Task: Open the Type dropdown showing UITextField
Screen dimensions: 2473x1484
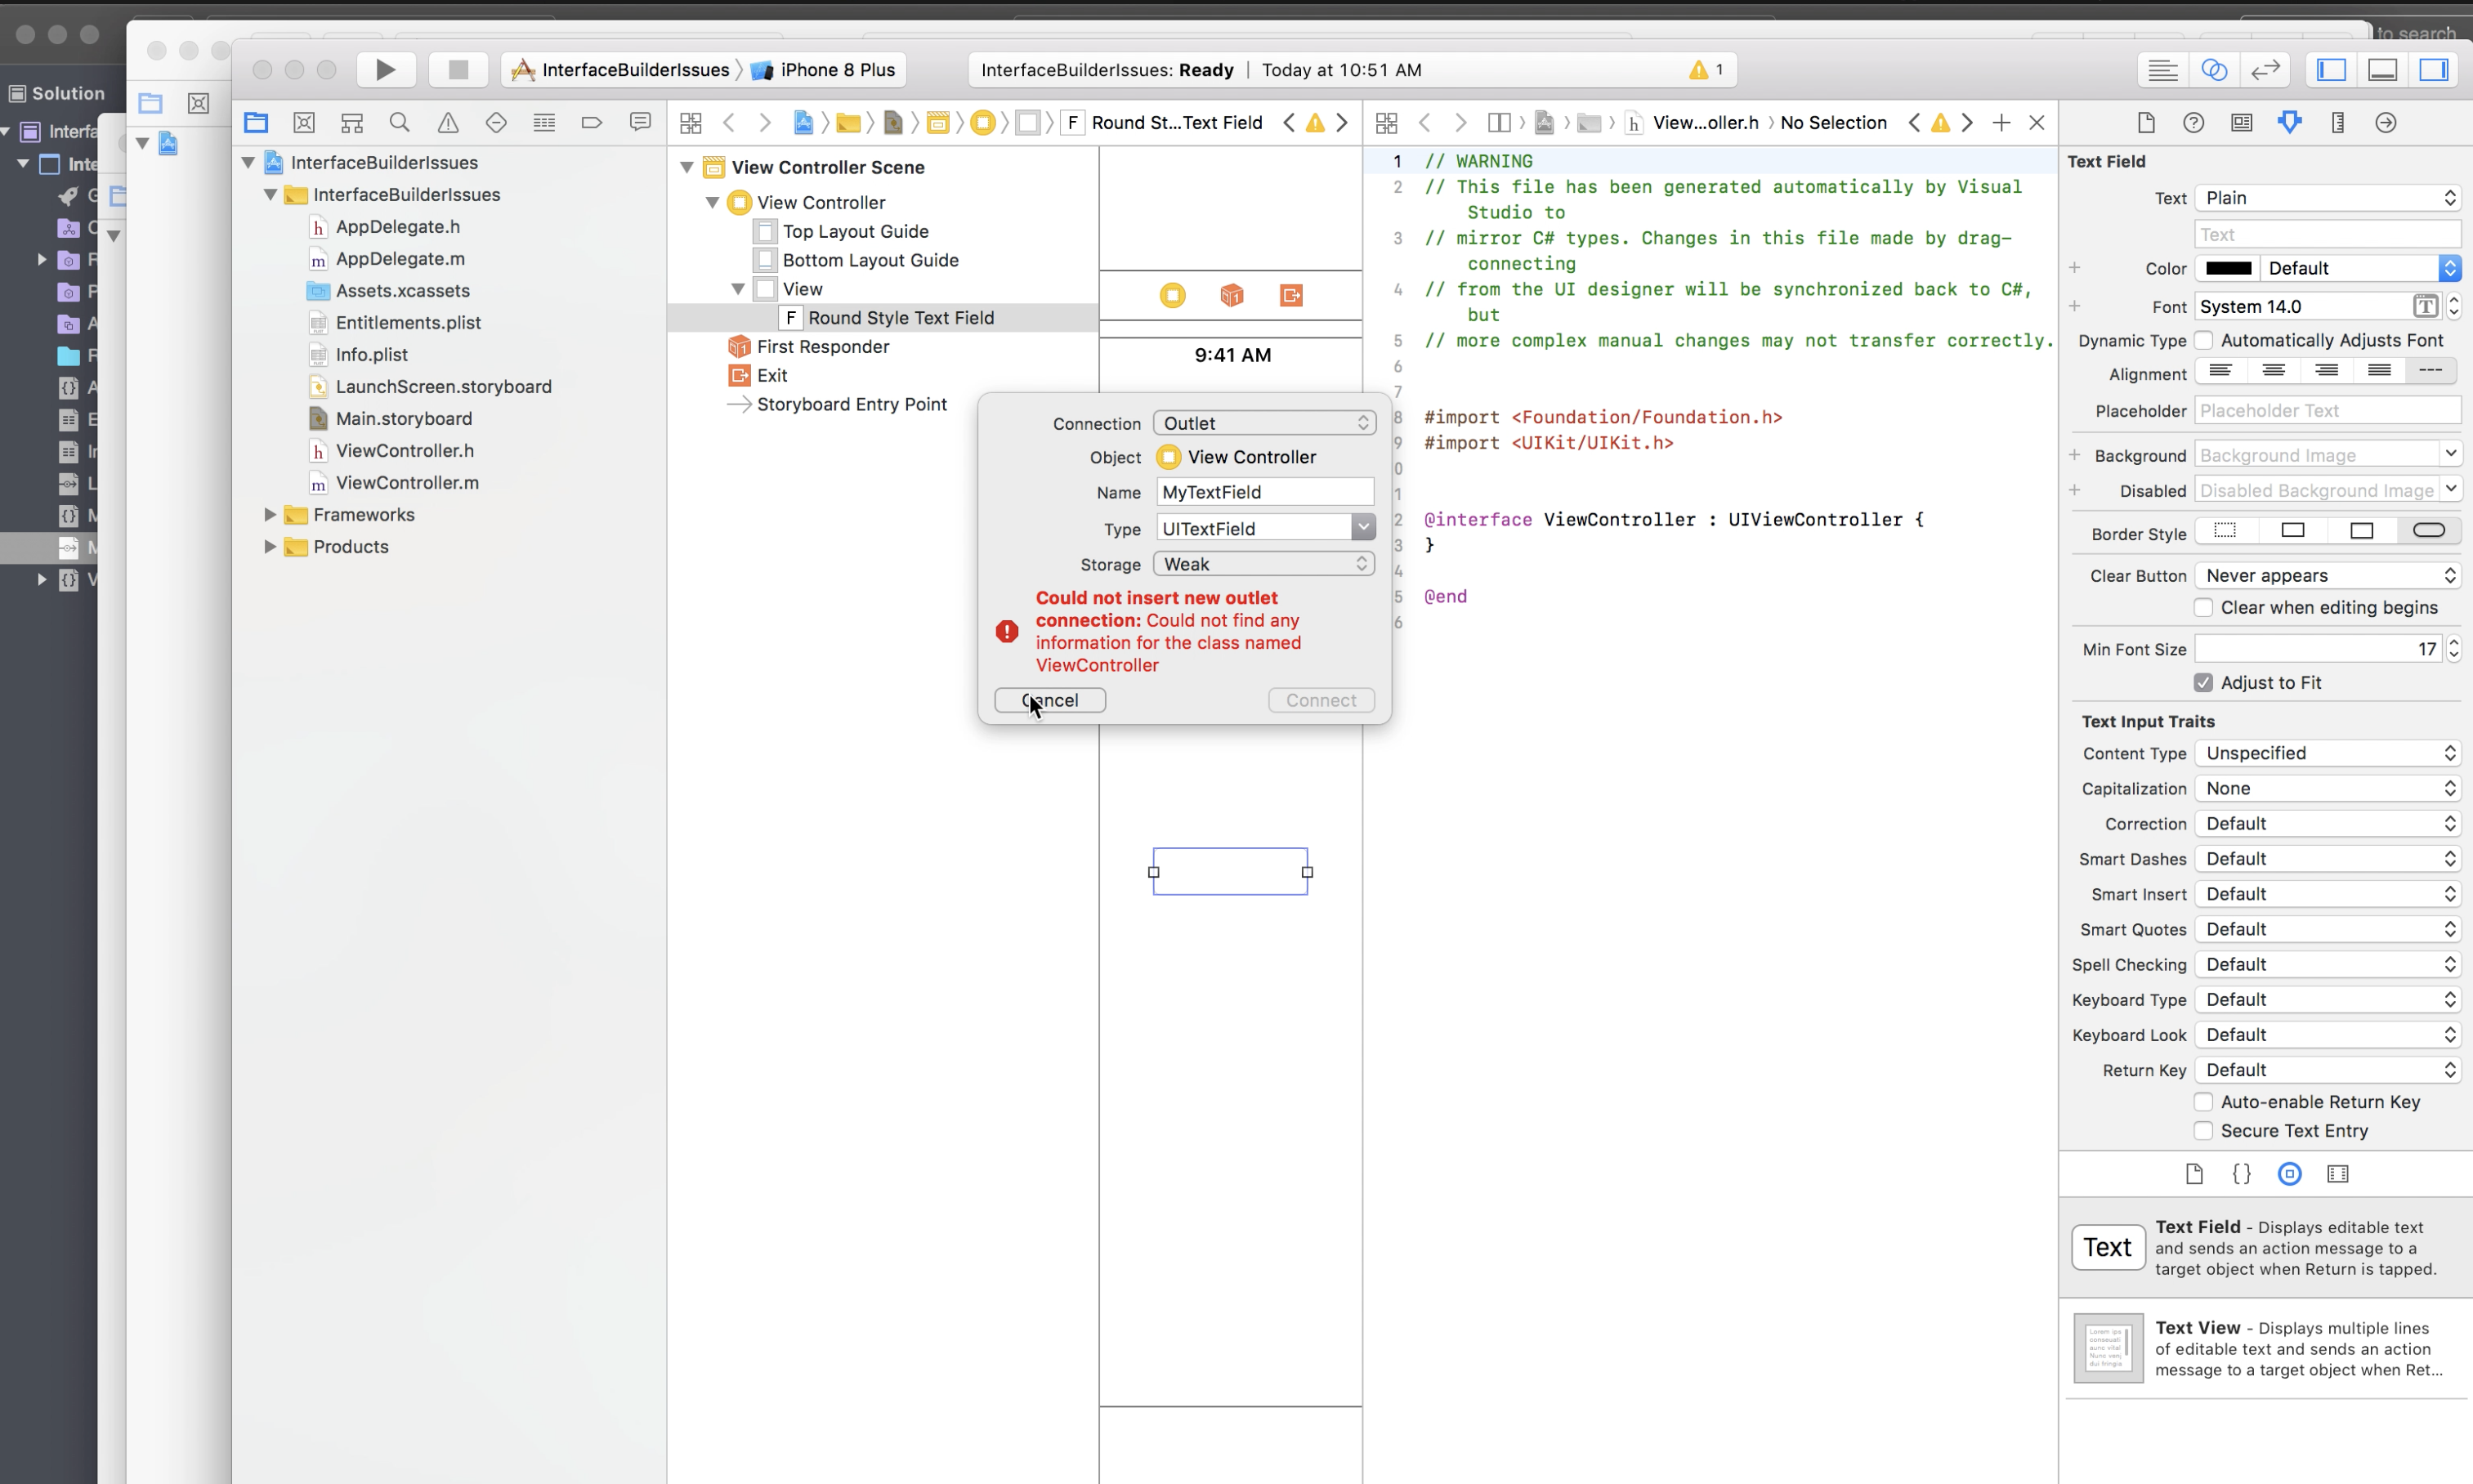Action: click(1263, 527)
